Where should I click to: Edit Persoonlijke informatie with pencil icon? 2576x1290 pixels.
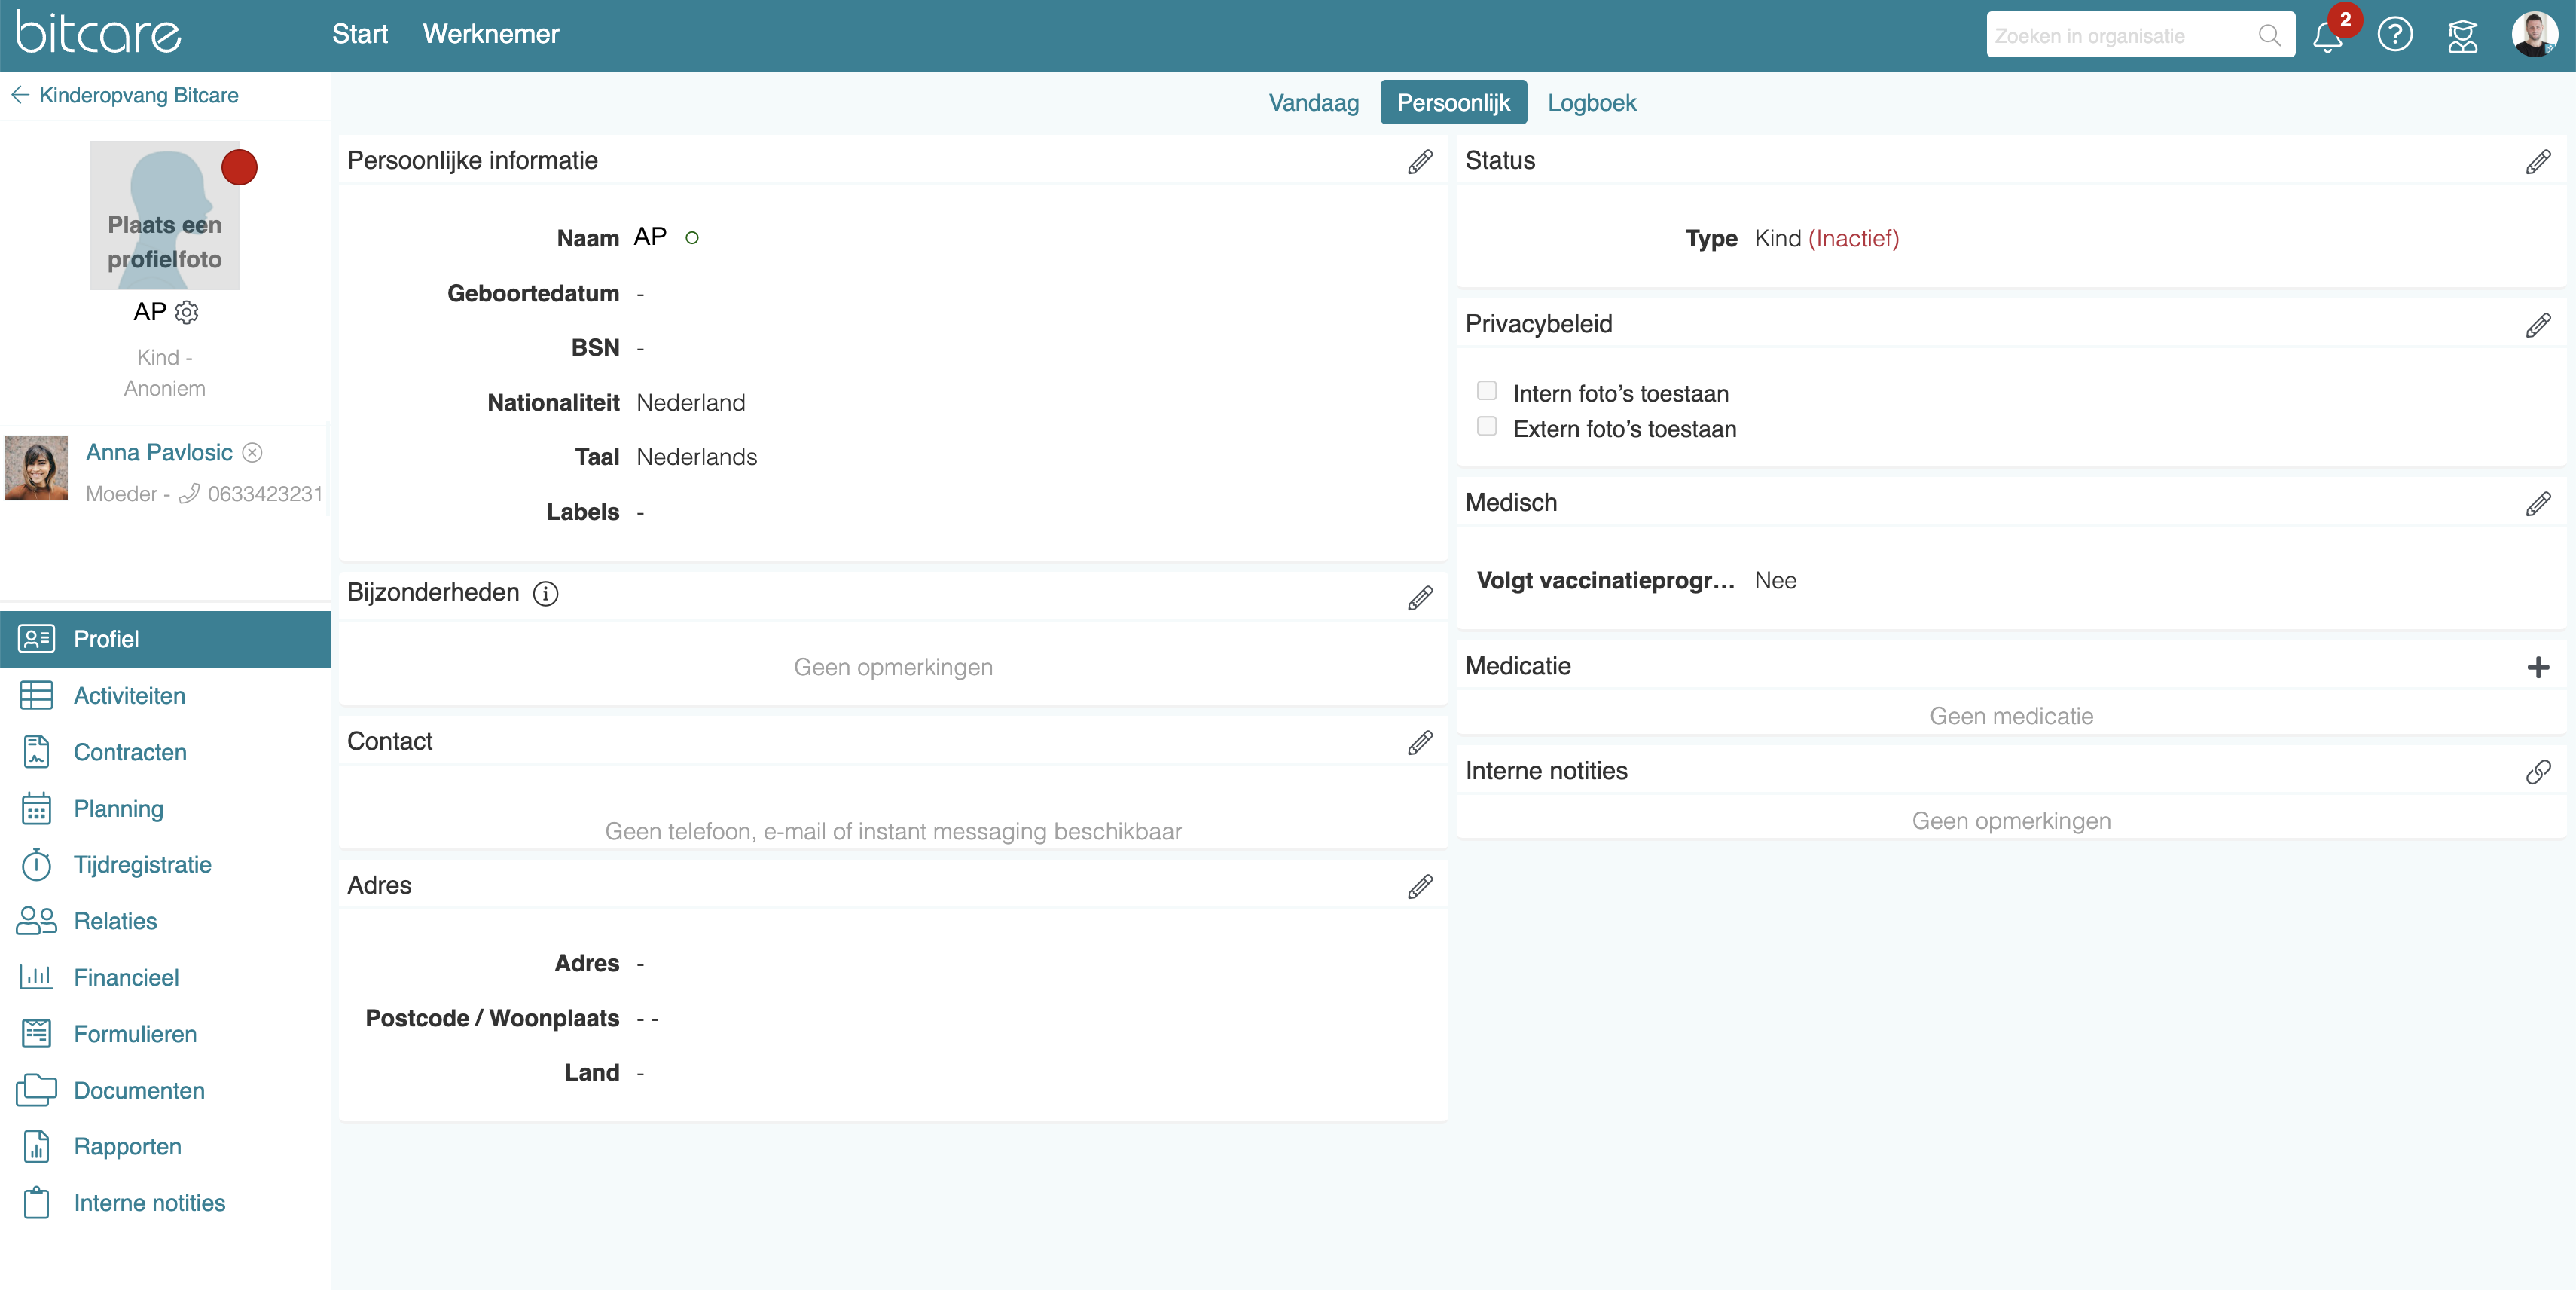1419,162
